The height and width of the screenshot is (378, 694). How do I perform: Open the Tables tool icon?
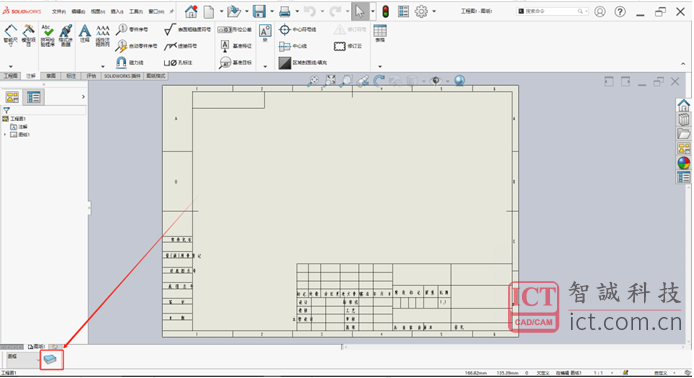click(380, 34)
